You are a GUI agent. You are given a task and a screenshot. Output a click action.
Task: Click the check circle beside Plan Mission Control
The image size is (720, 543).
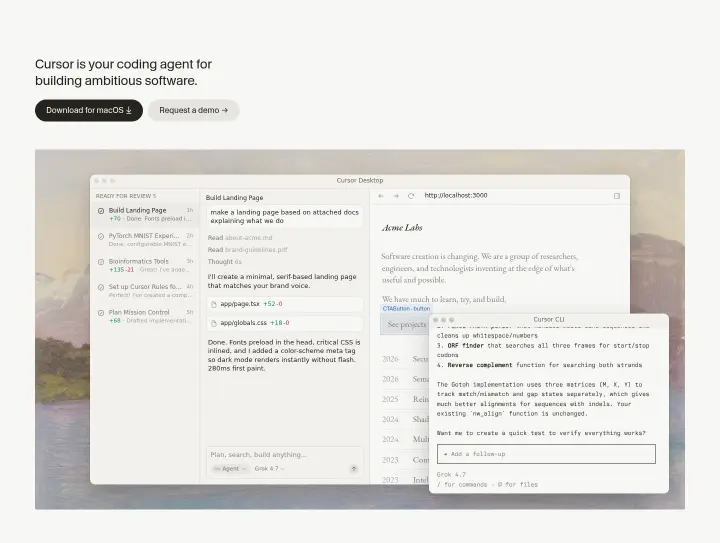click(x=101, y=313)
